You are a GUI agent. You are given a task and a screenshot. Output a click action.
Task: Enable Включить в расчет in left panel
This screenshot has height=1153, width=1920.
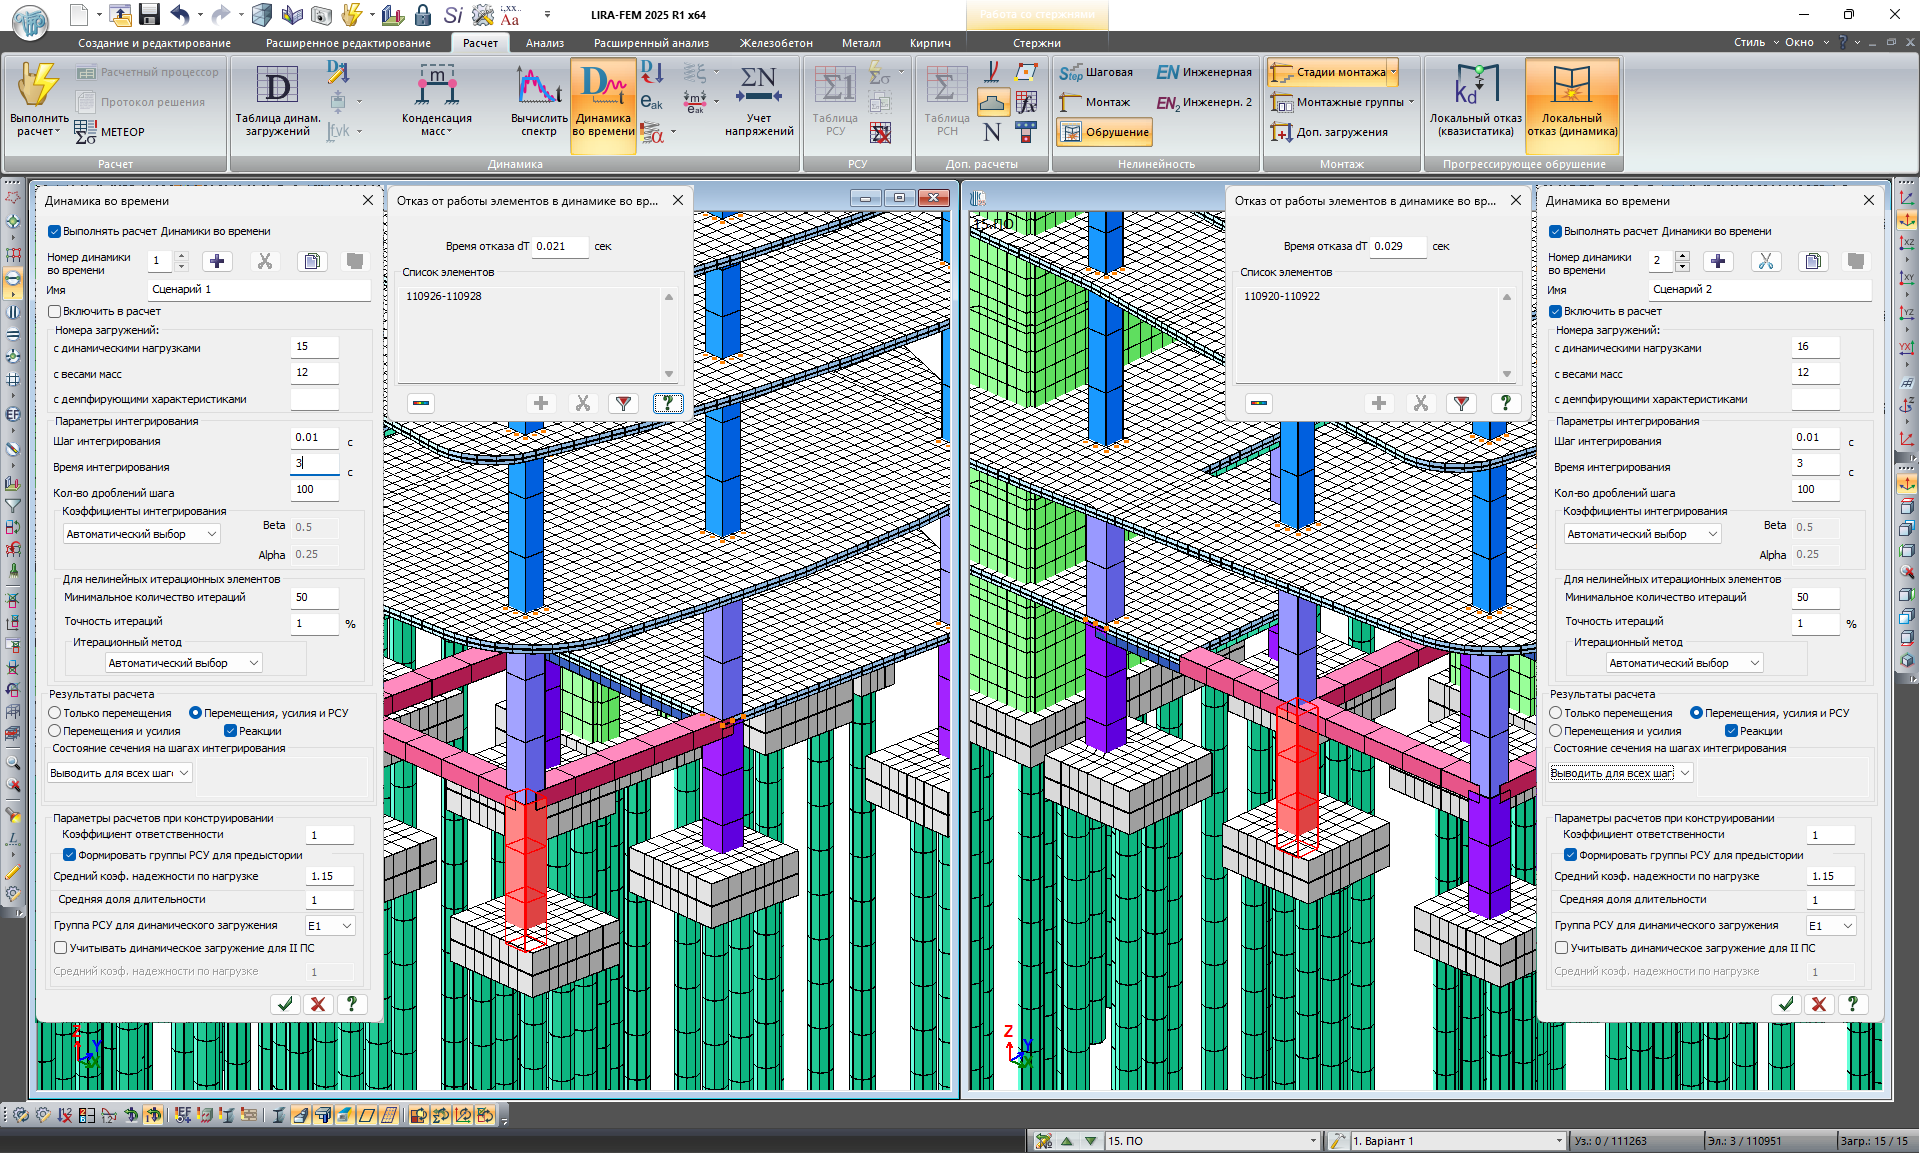point(56,312)
